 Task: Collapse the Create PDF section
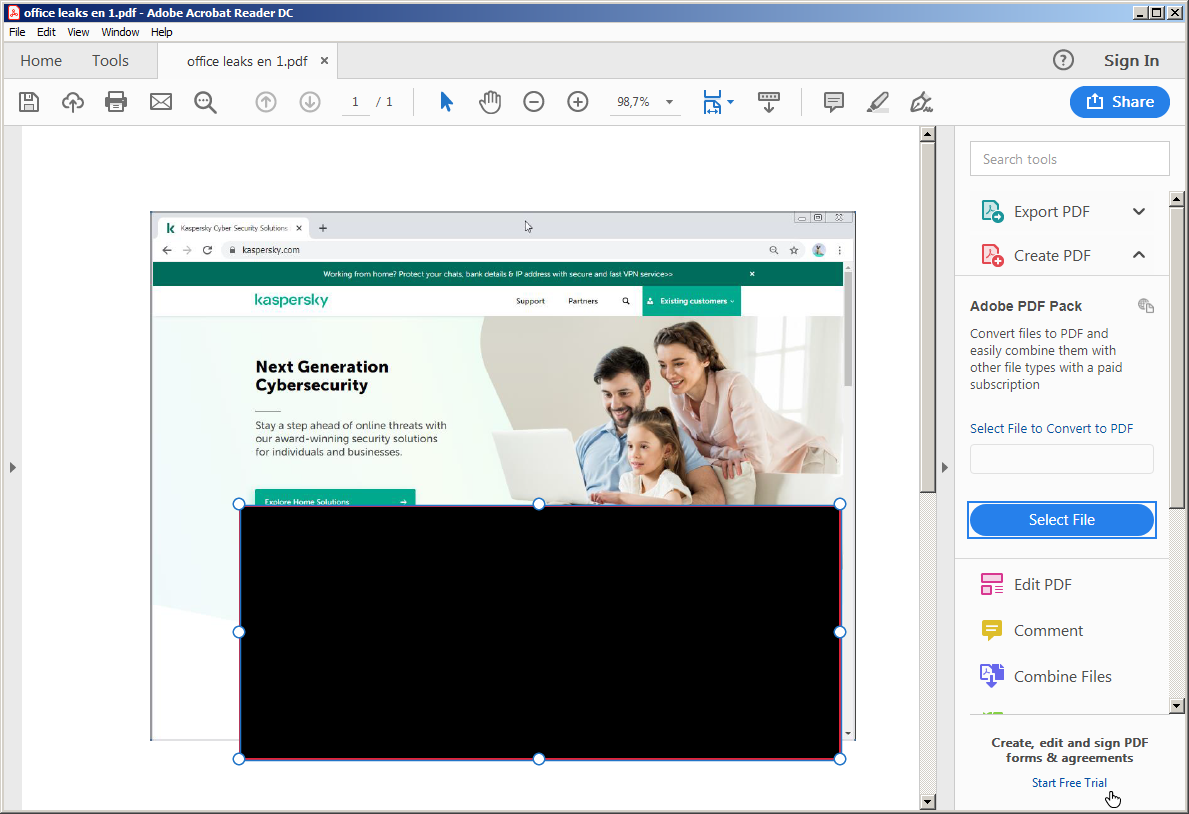tap(1139, 255)
